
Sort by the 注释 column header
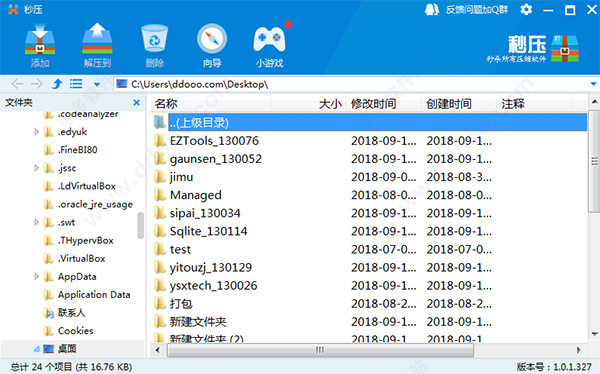point(535,104)
